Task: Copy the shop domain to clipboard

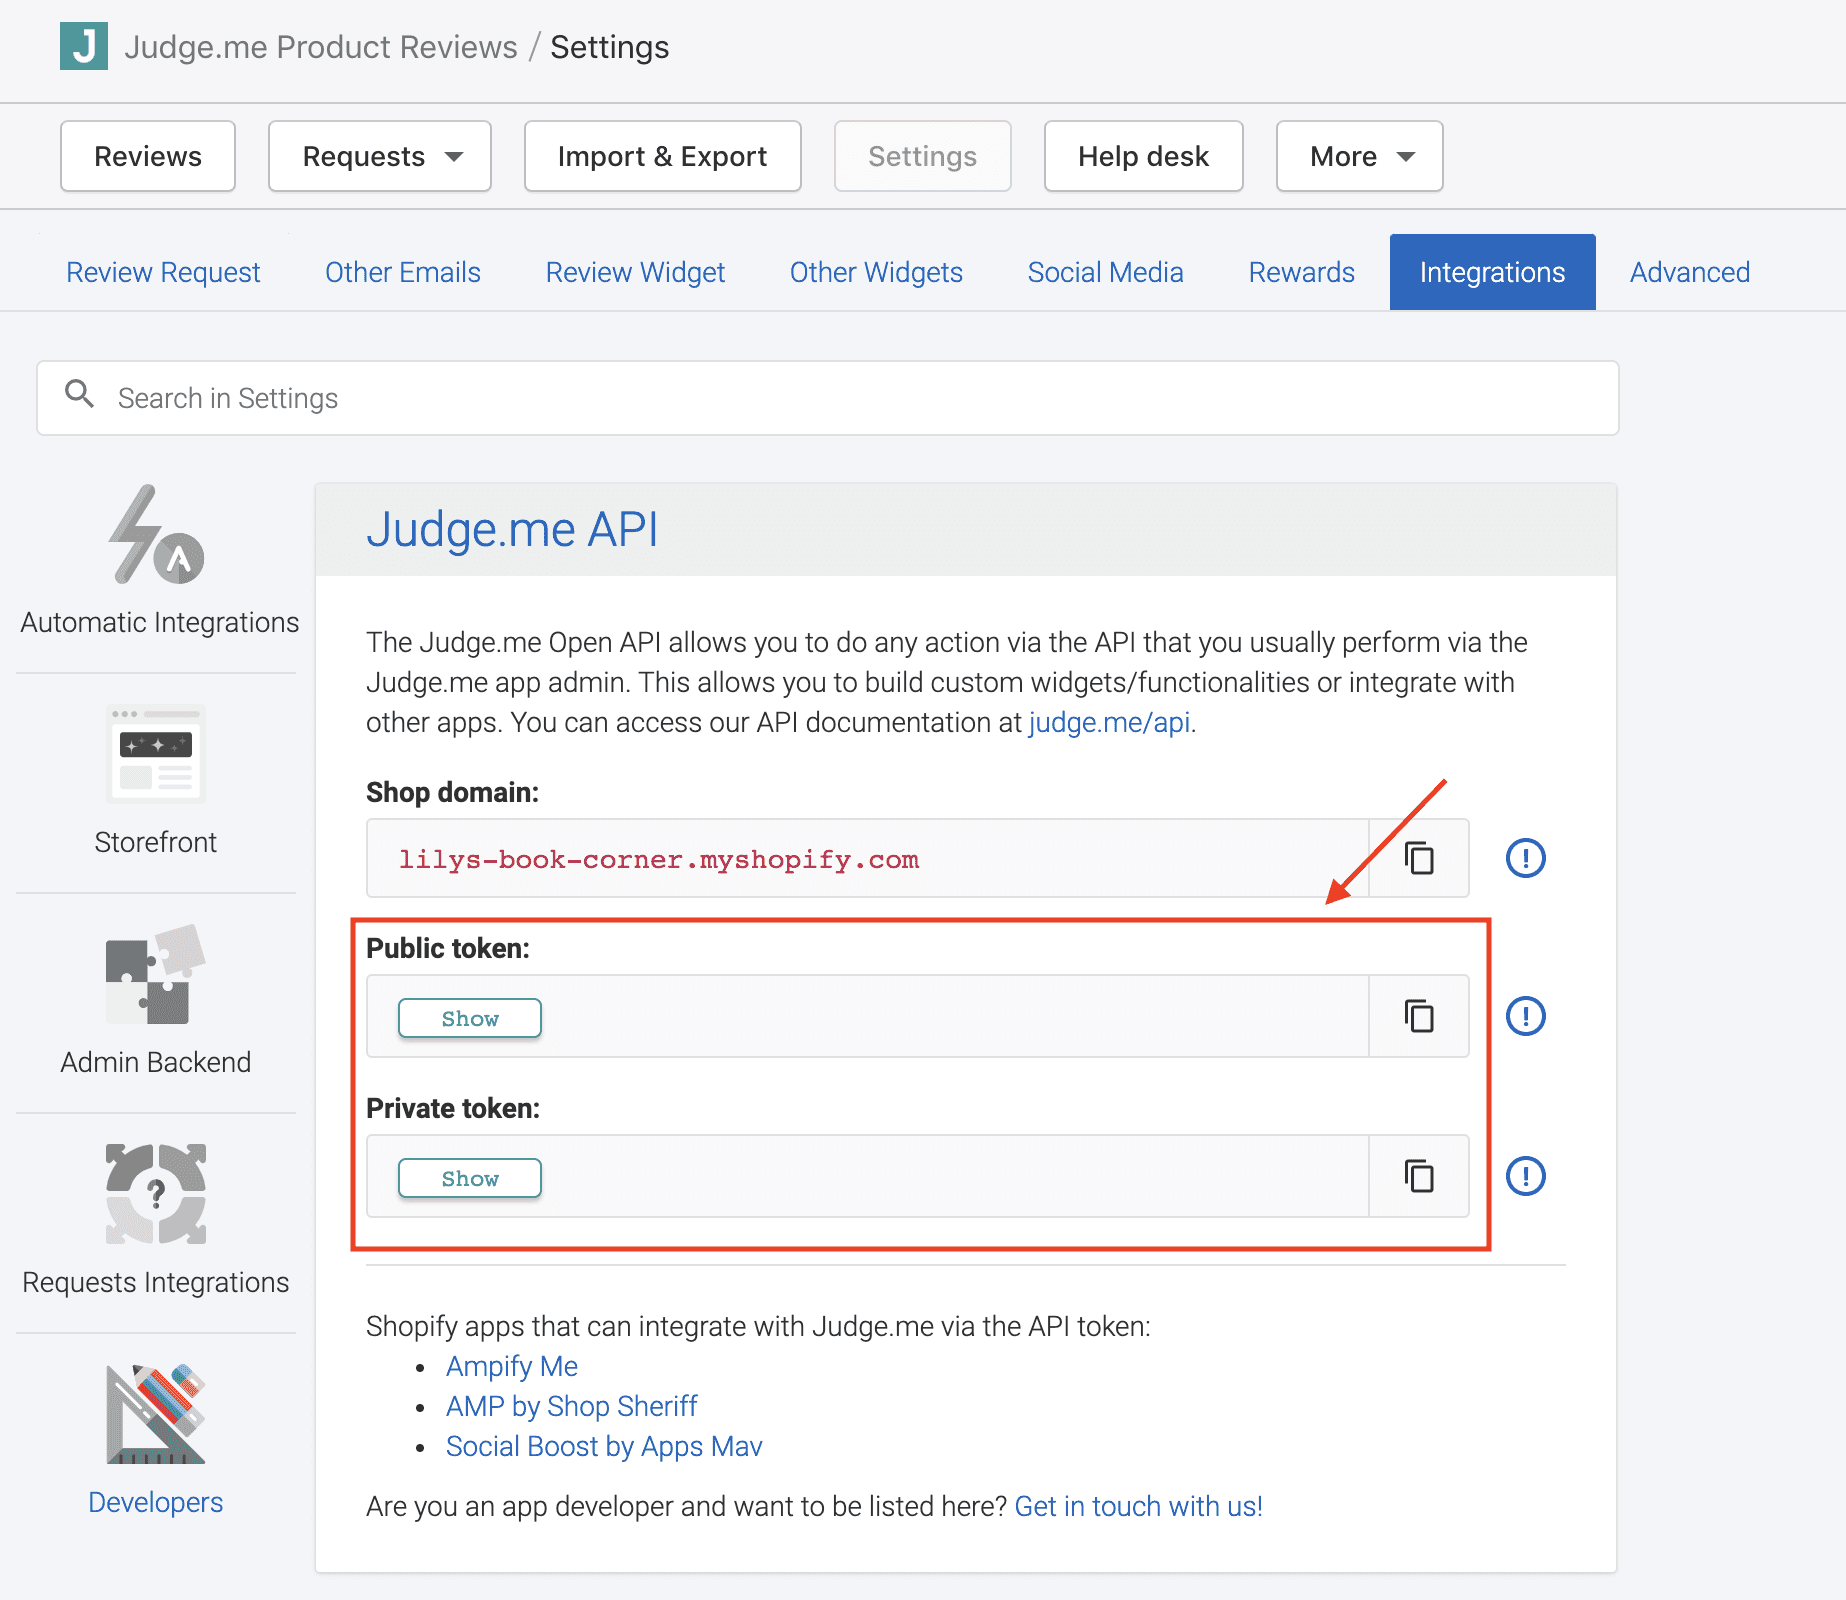Action: tap(1418, 858)
